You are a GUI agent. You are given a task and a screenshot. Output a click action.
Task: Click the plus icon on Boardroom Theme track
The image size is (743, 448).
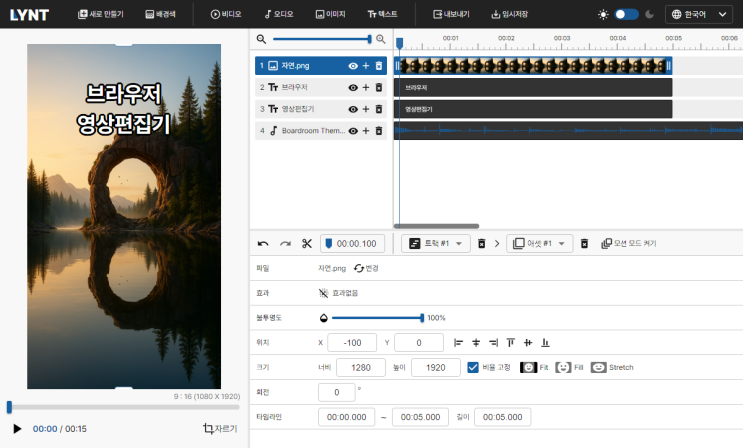pyautogui.click(x=366, y=131)
